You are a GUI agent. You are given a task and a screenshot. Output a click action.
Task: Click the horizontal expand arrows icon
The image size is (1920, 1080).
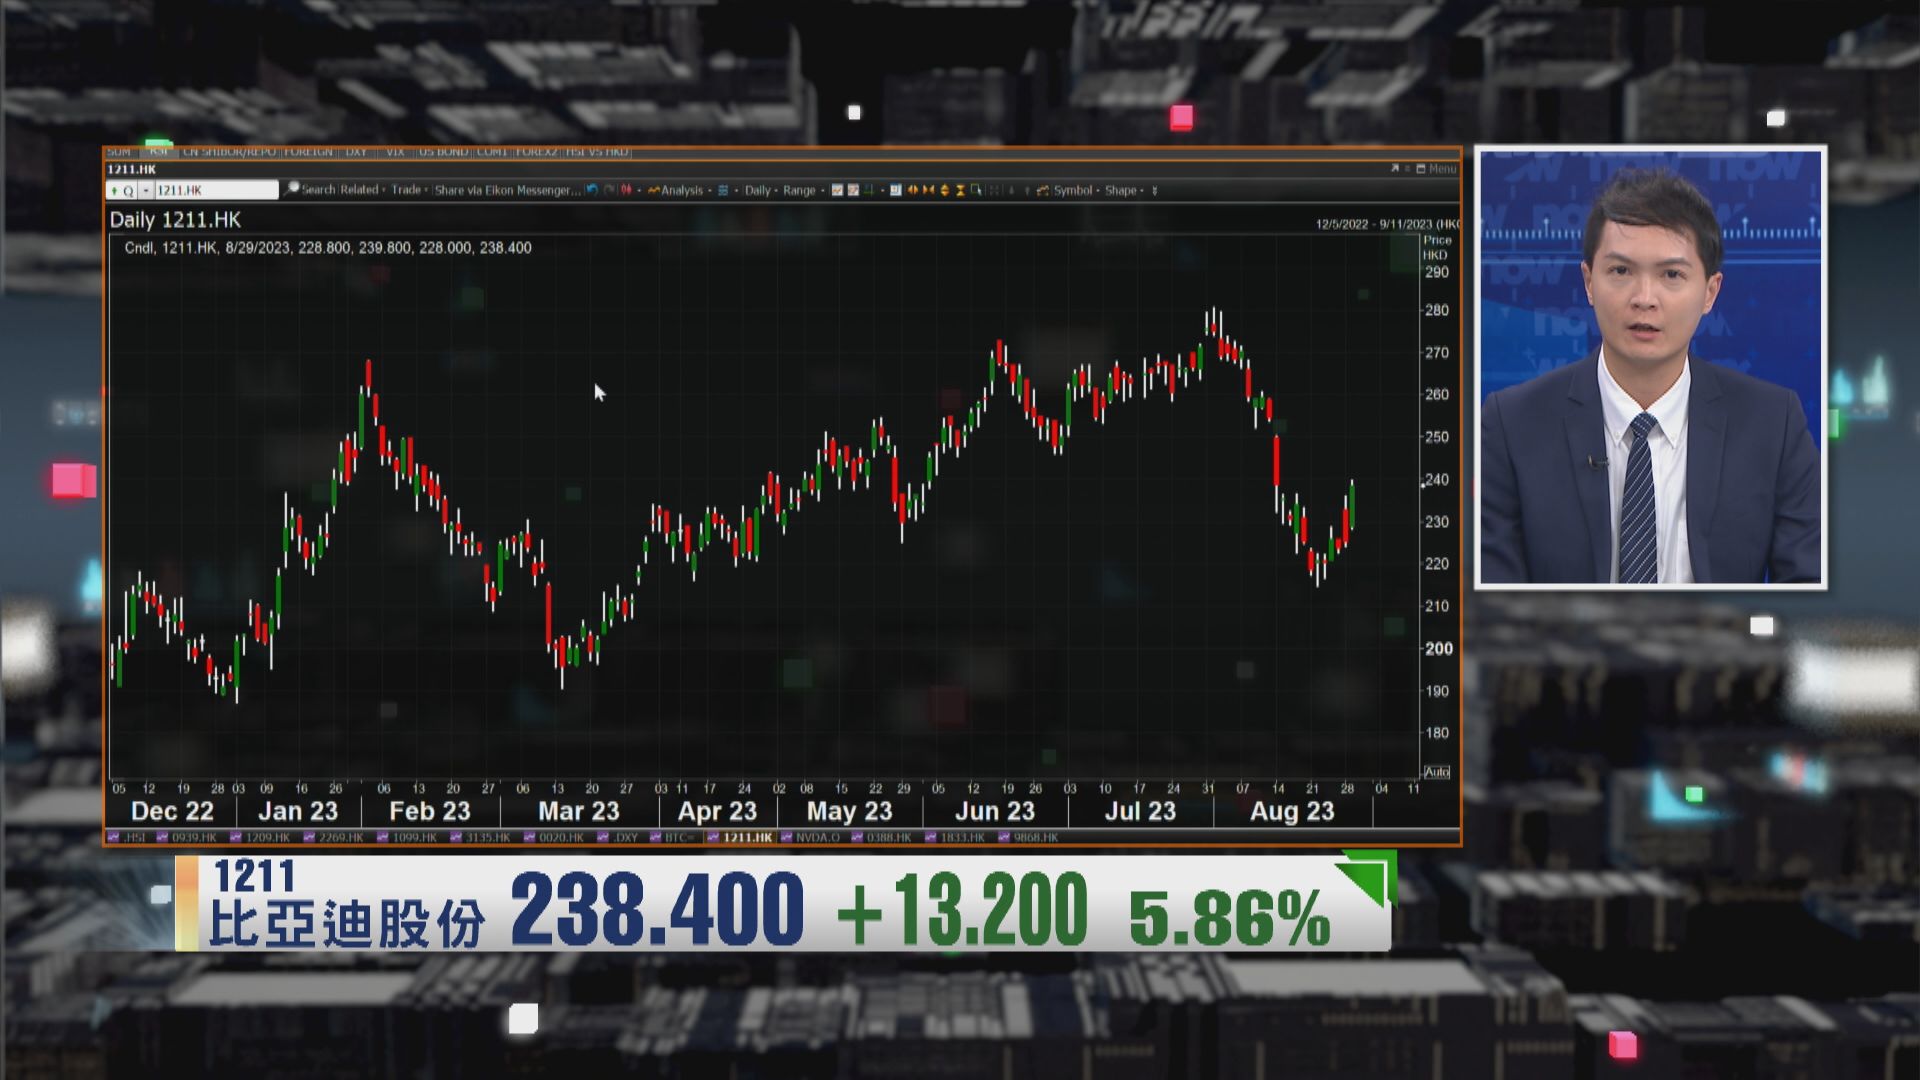(912, 190)
